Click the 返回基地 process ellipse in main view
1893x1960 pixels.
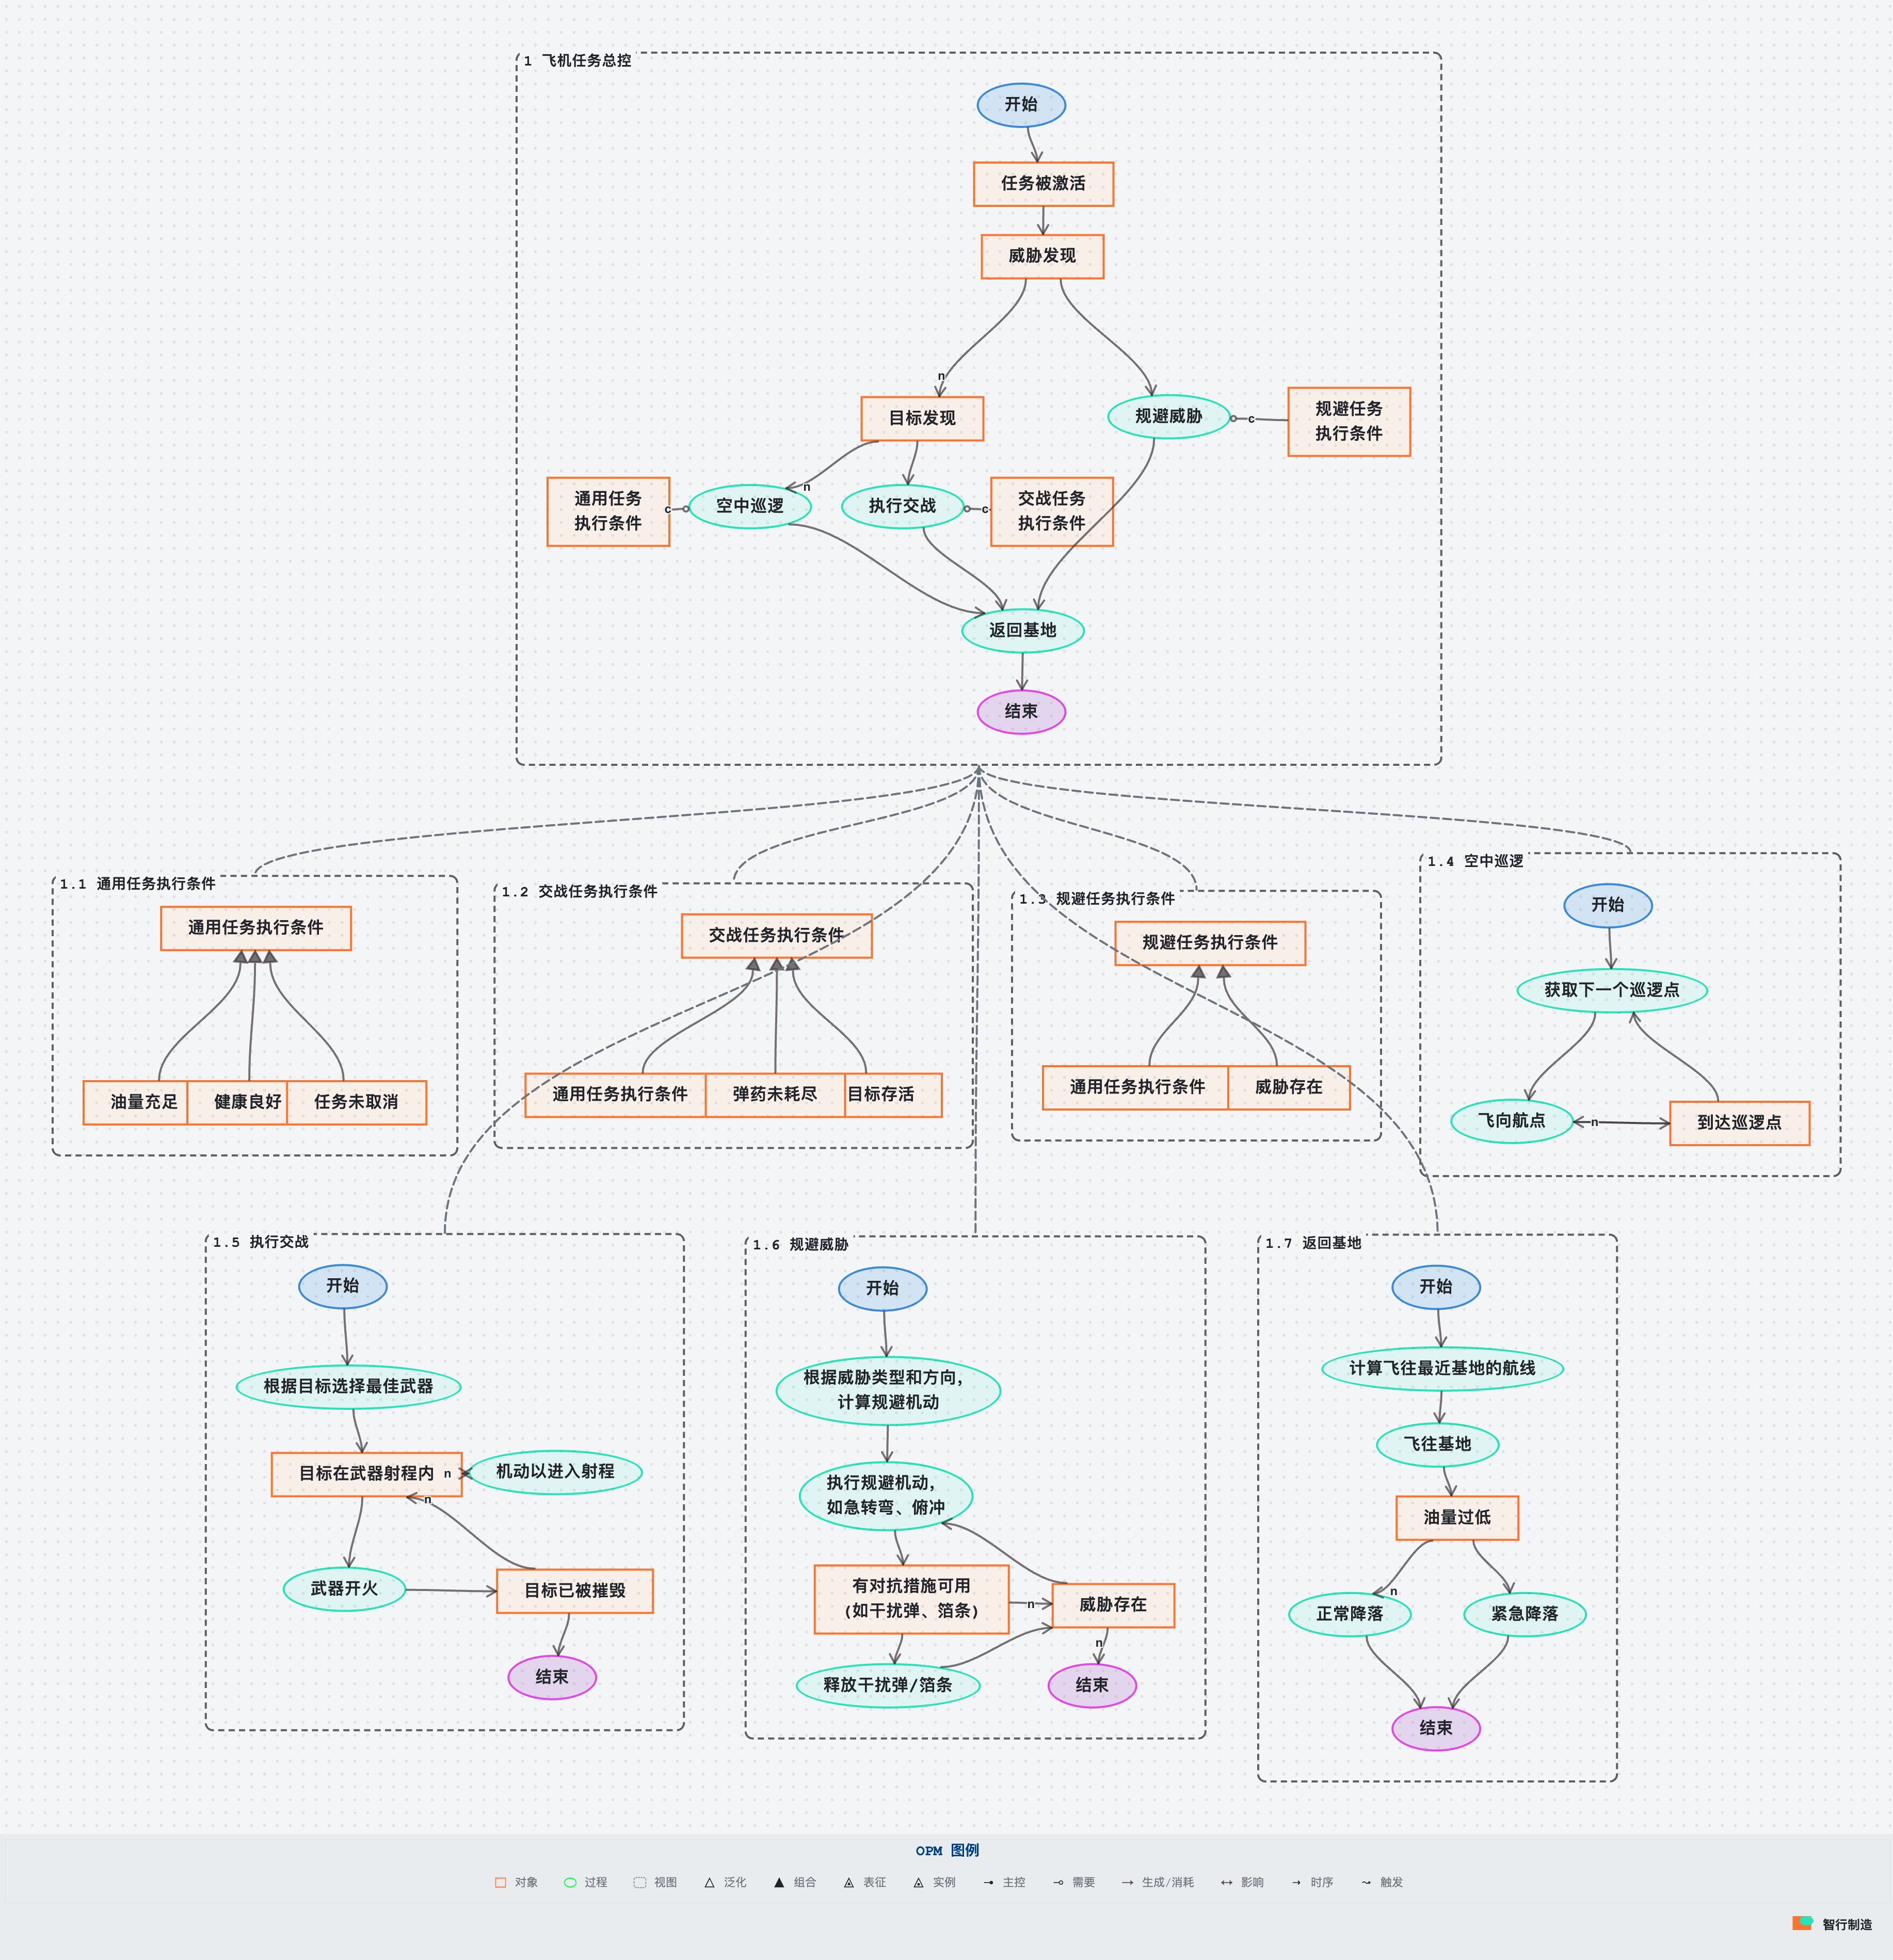click(1022, 630)
